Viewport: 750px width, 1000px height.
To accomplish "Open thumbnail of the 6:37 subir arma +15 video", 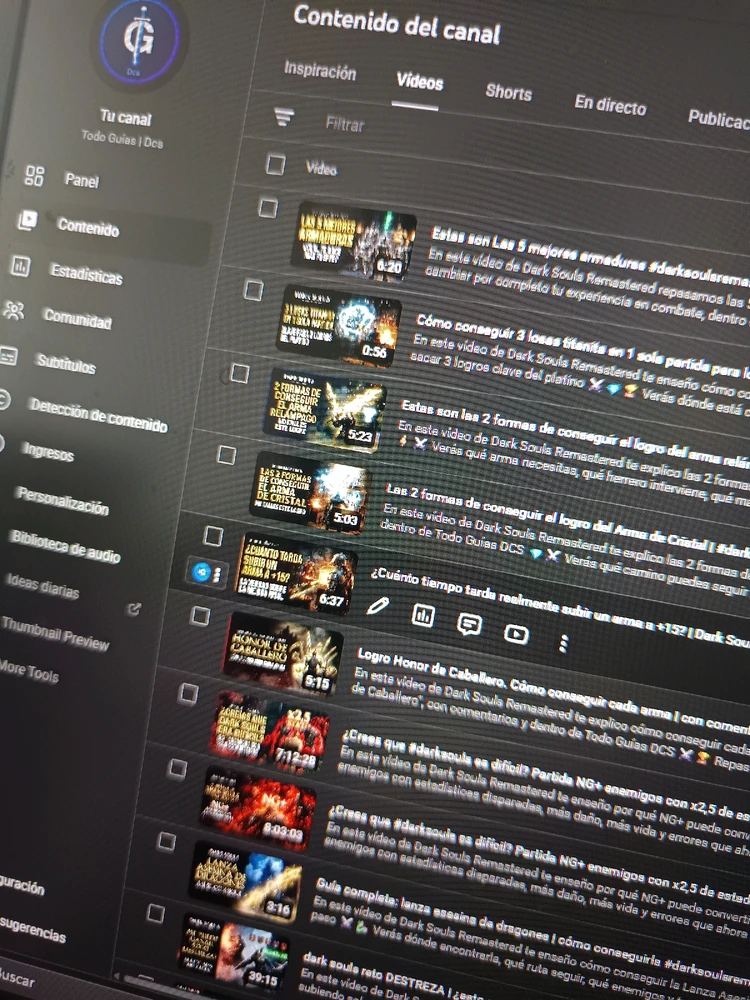I will pyautogui.click(x=297, y=573).
